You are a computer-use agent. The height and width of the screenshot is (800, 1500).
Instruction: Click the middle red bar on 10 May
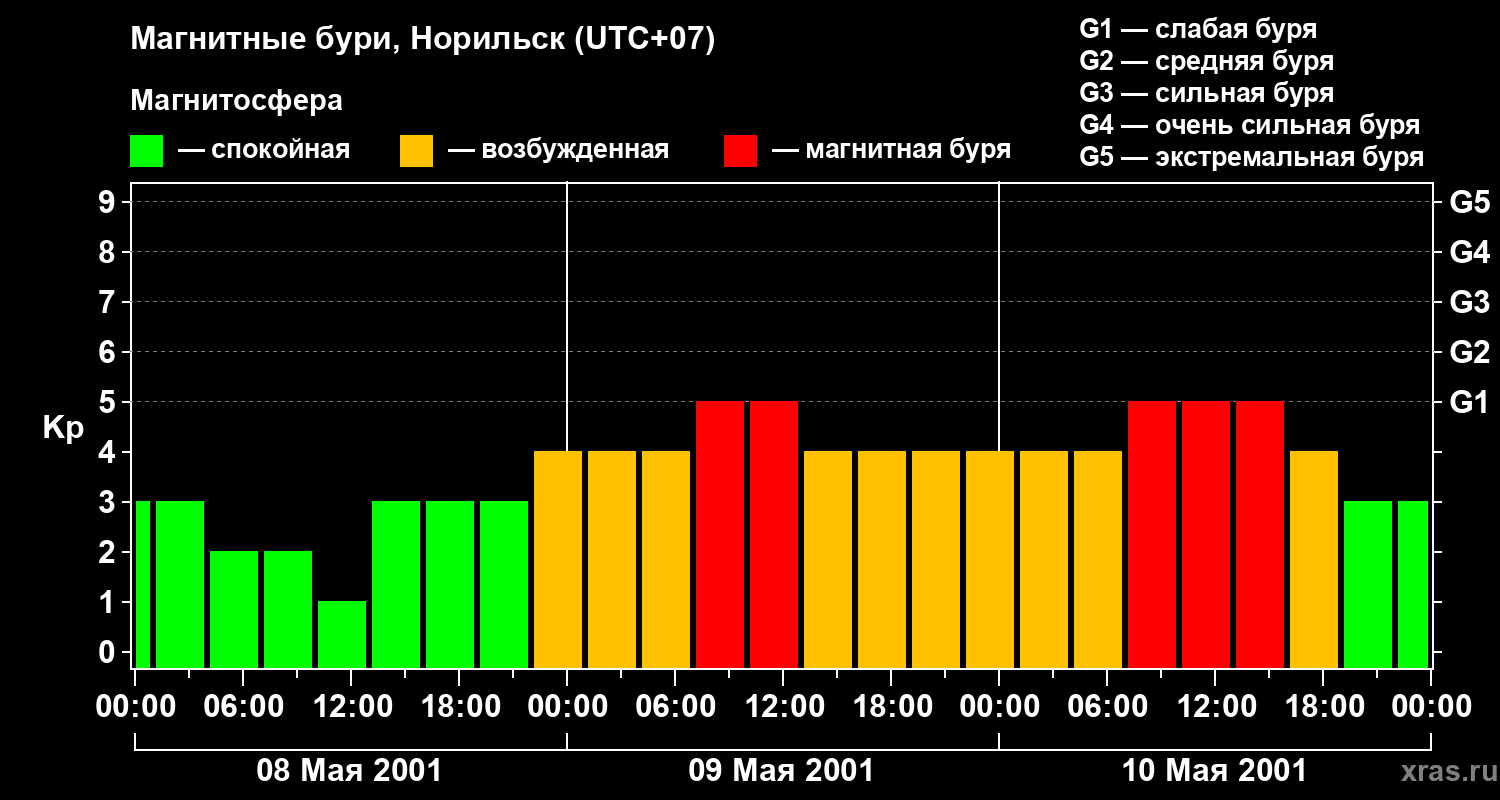(x=1206, y=534)
